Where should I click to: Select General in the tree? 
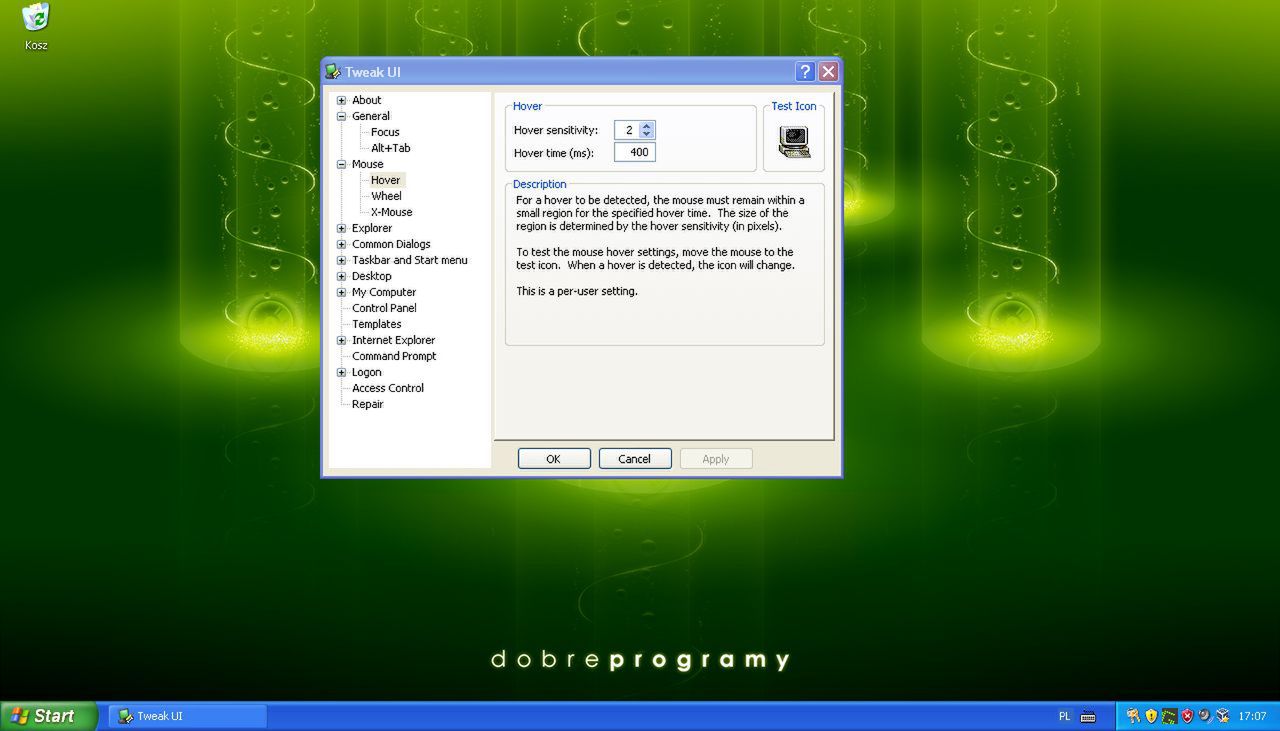371,116
